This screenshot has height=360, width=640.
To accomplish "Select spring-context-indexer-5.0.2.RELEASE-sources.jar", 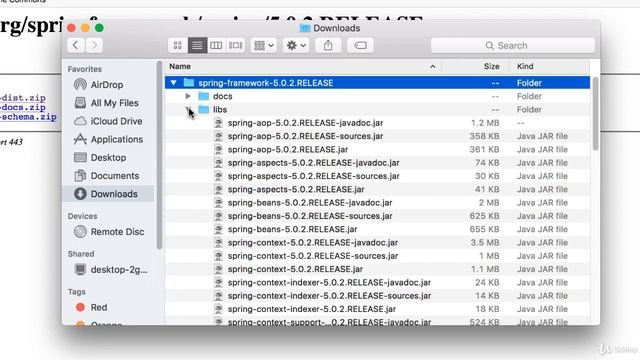I will point(378,296).
